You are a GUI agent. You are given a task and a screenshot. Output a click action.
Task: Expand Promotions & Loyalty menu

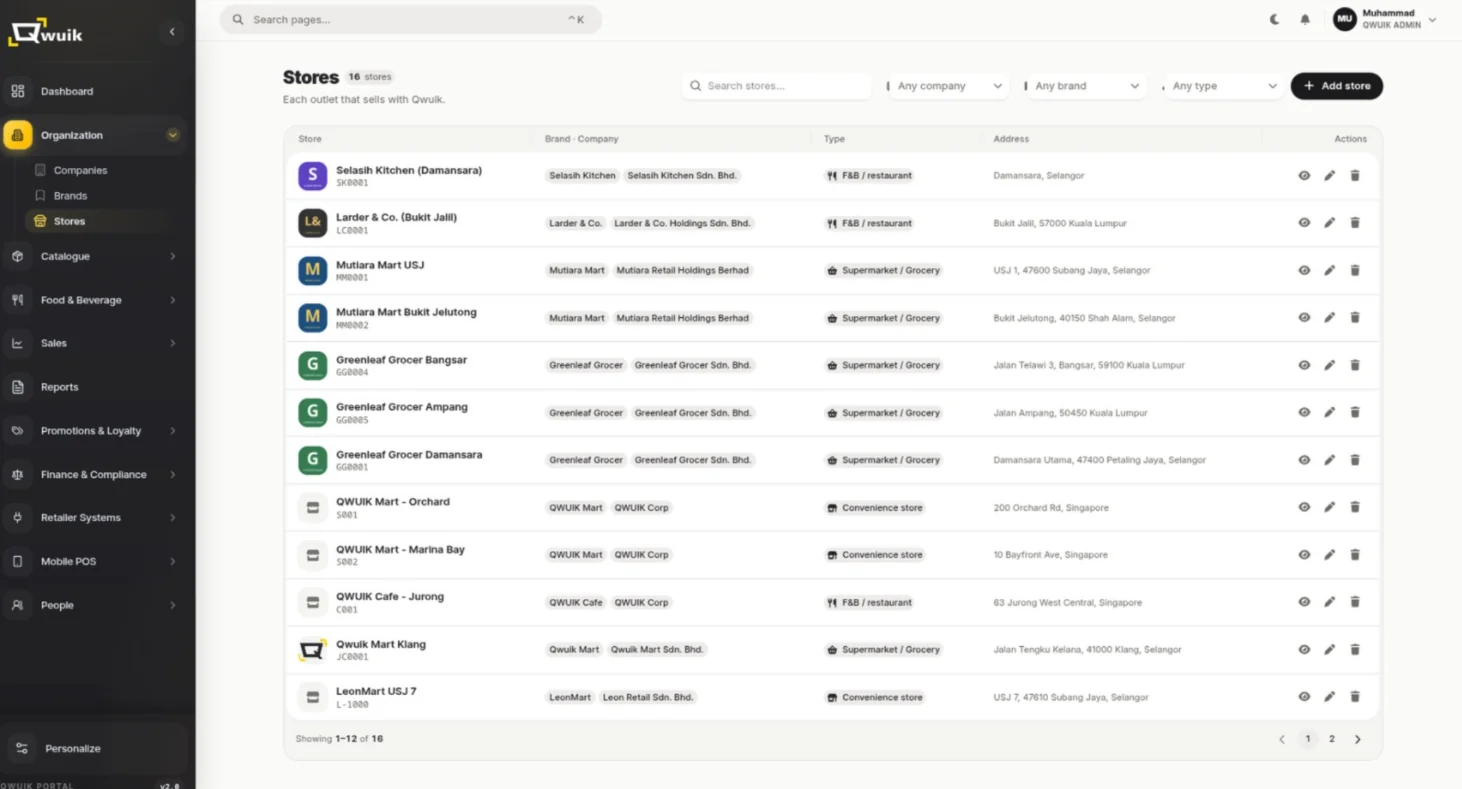pos(95,431)
